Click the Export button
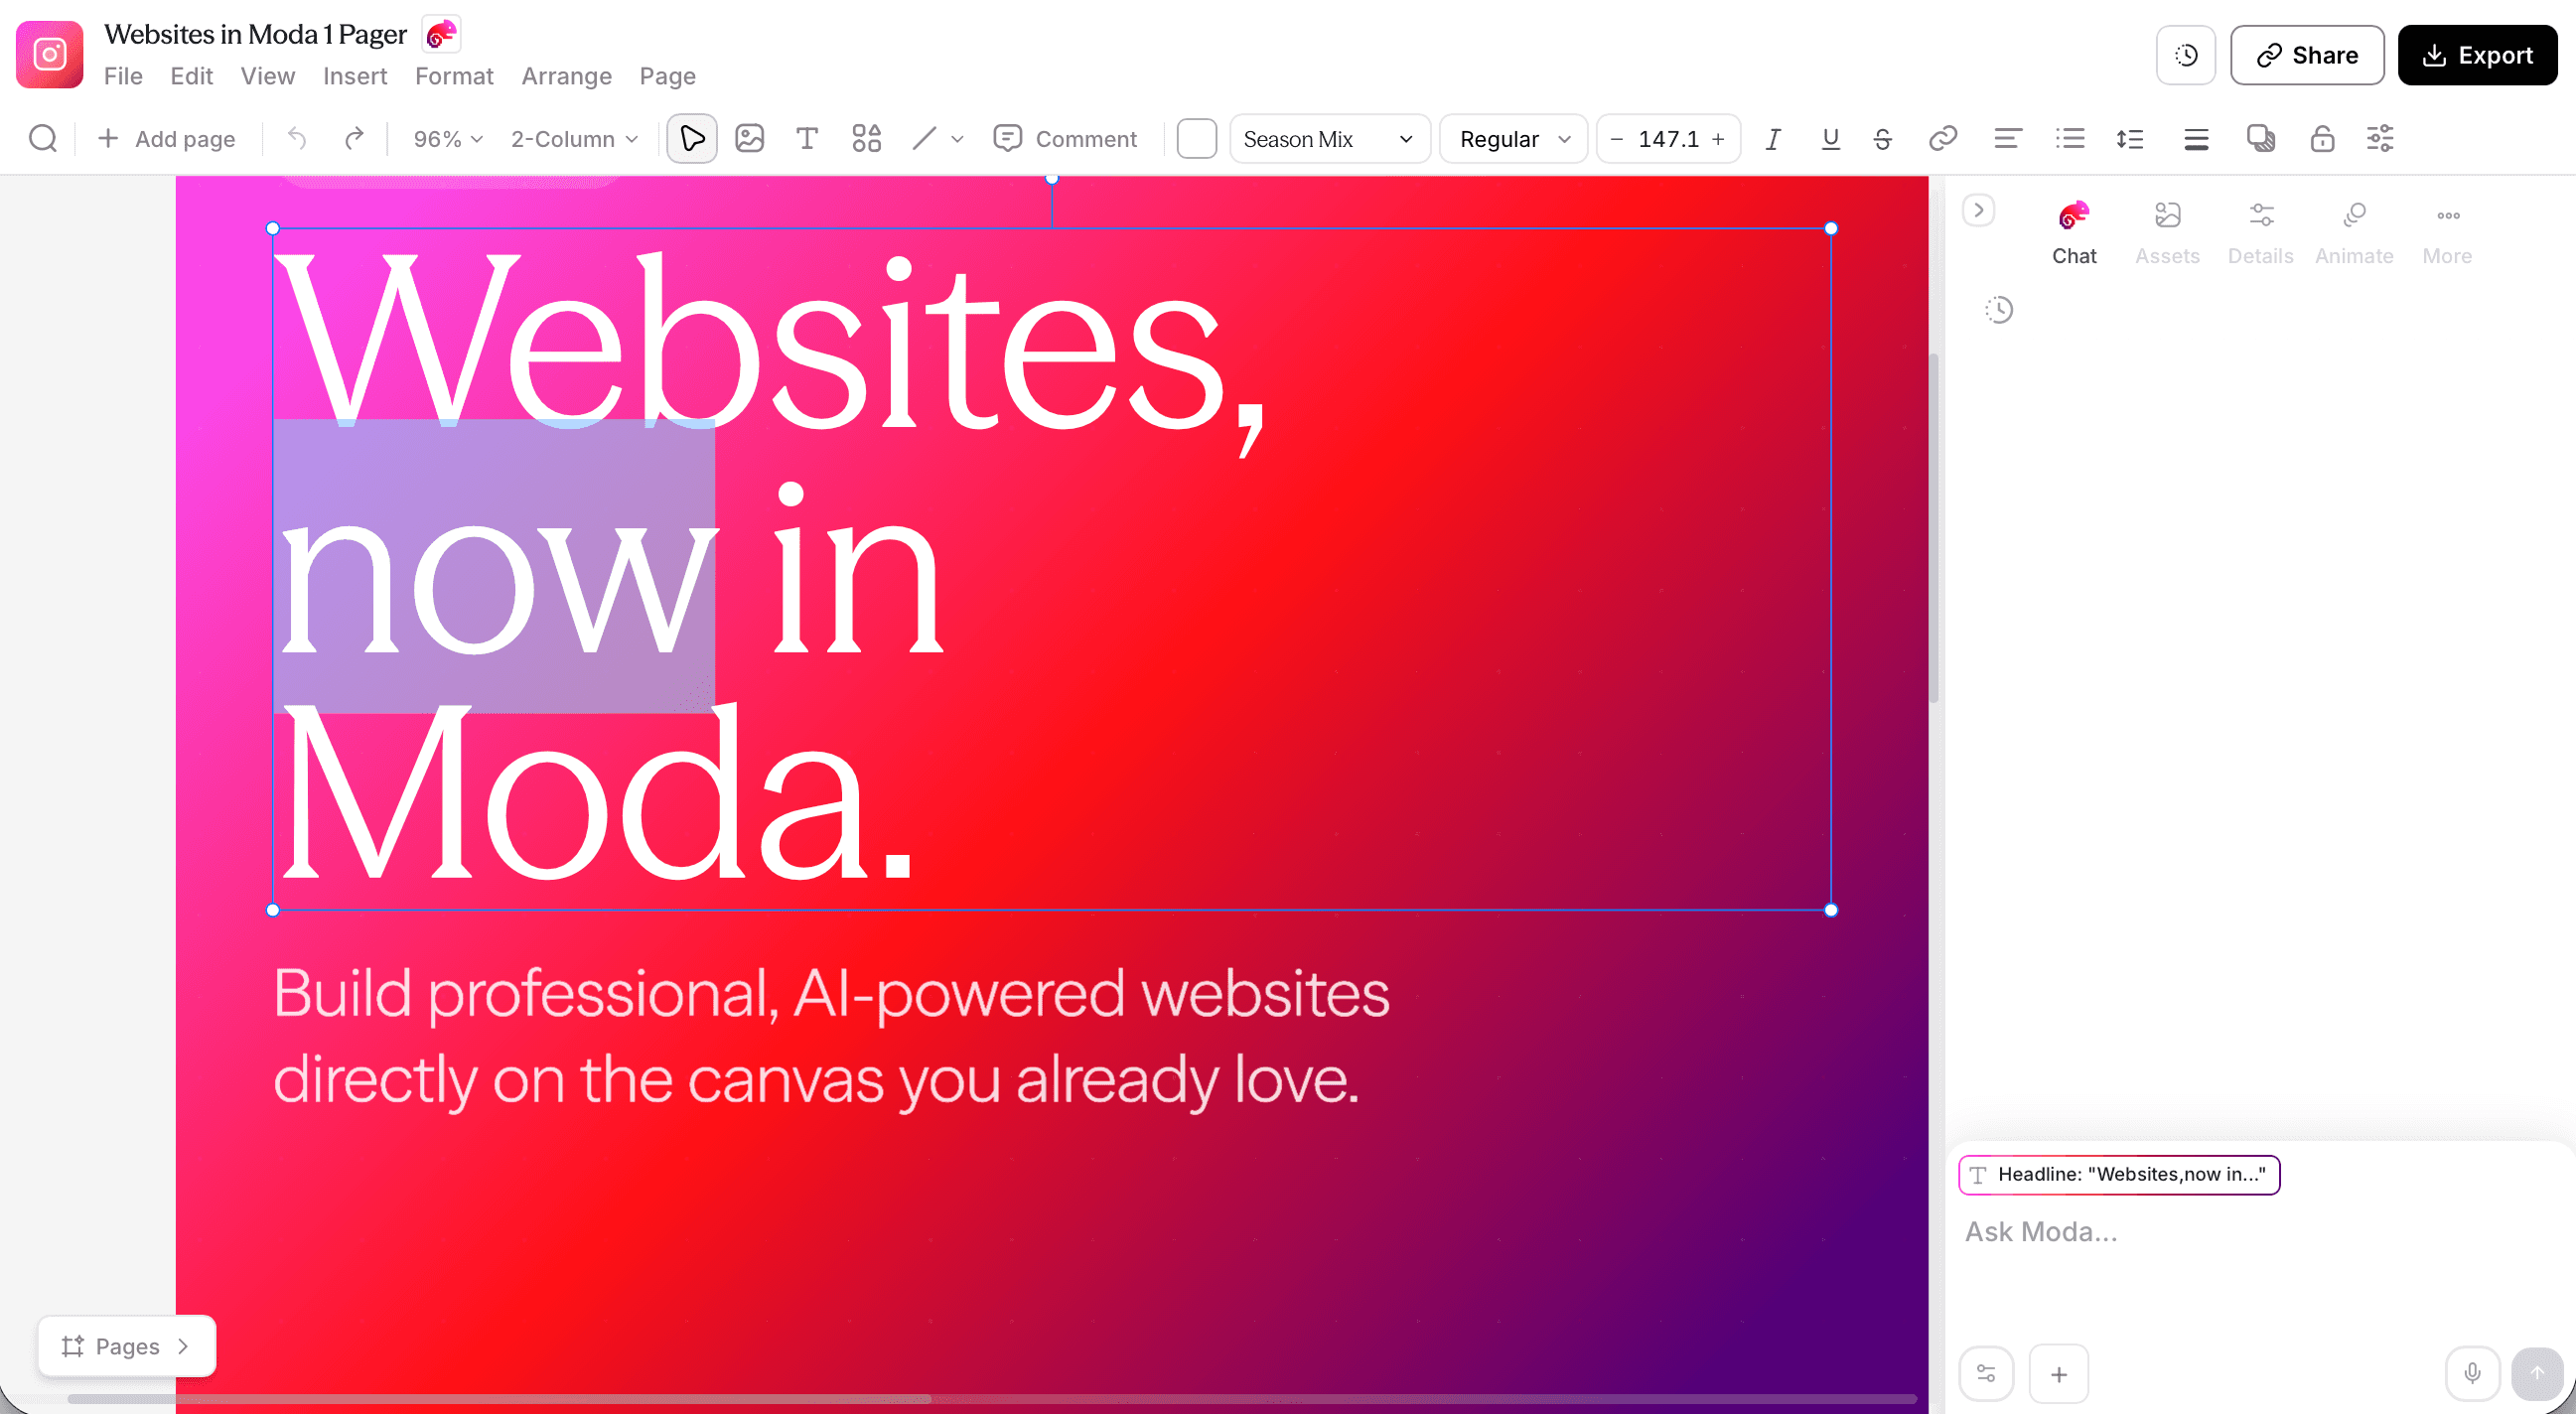The image size is (2576, 1414). 2477,55
